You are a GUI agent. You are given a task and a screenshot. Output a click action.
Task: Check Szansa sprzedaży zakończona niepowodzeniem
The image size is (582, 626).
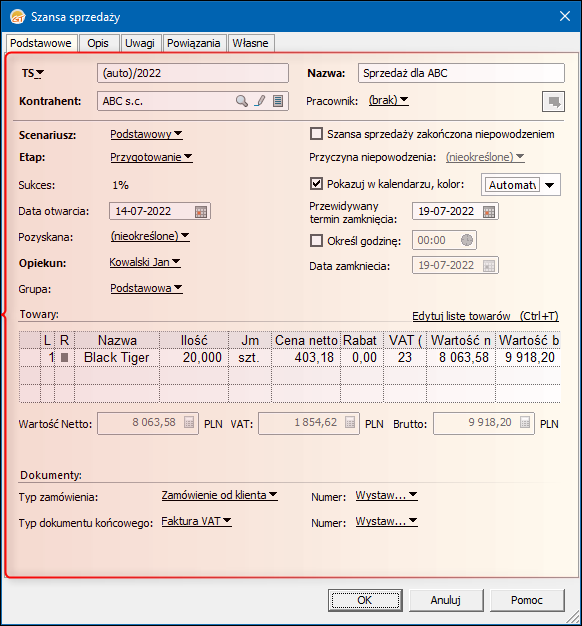[x=316, y=134]
